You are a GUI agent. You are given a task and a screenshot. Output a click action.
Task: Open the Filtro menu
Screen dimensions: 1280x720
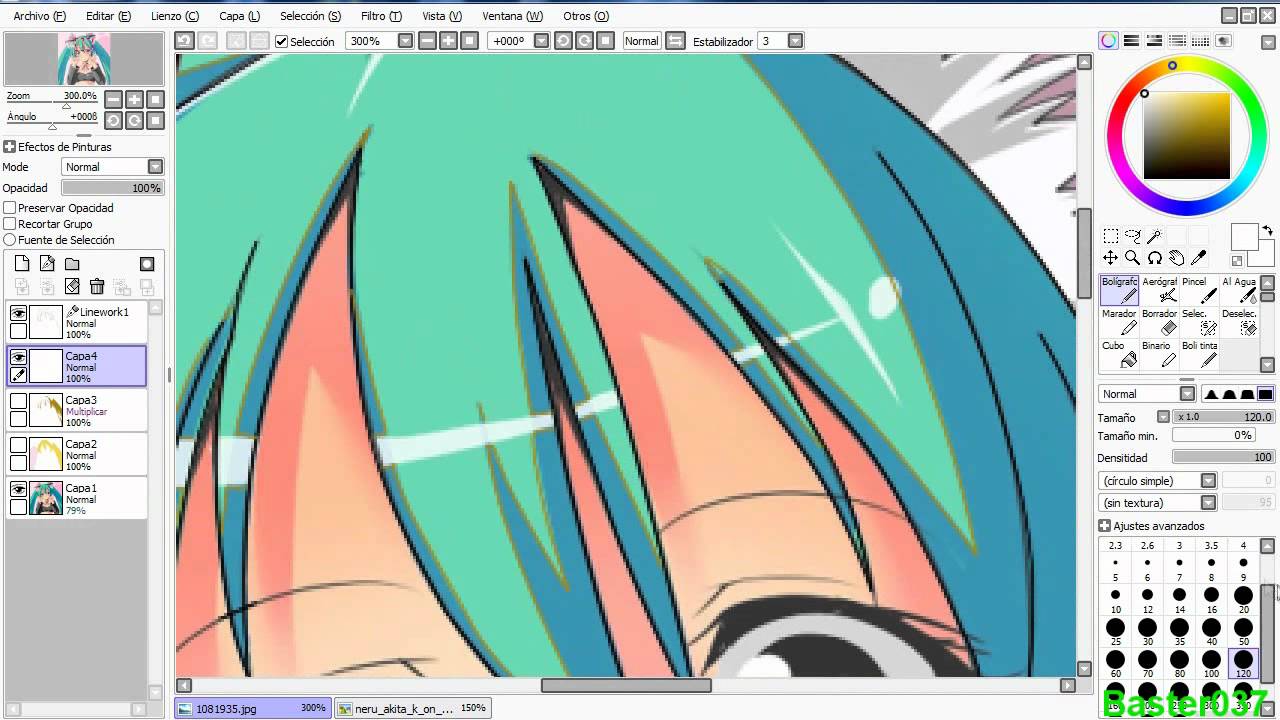pyautogui.click(x=381, y=16)
